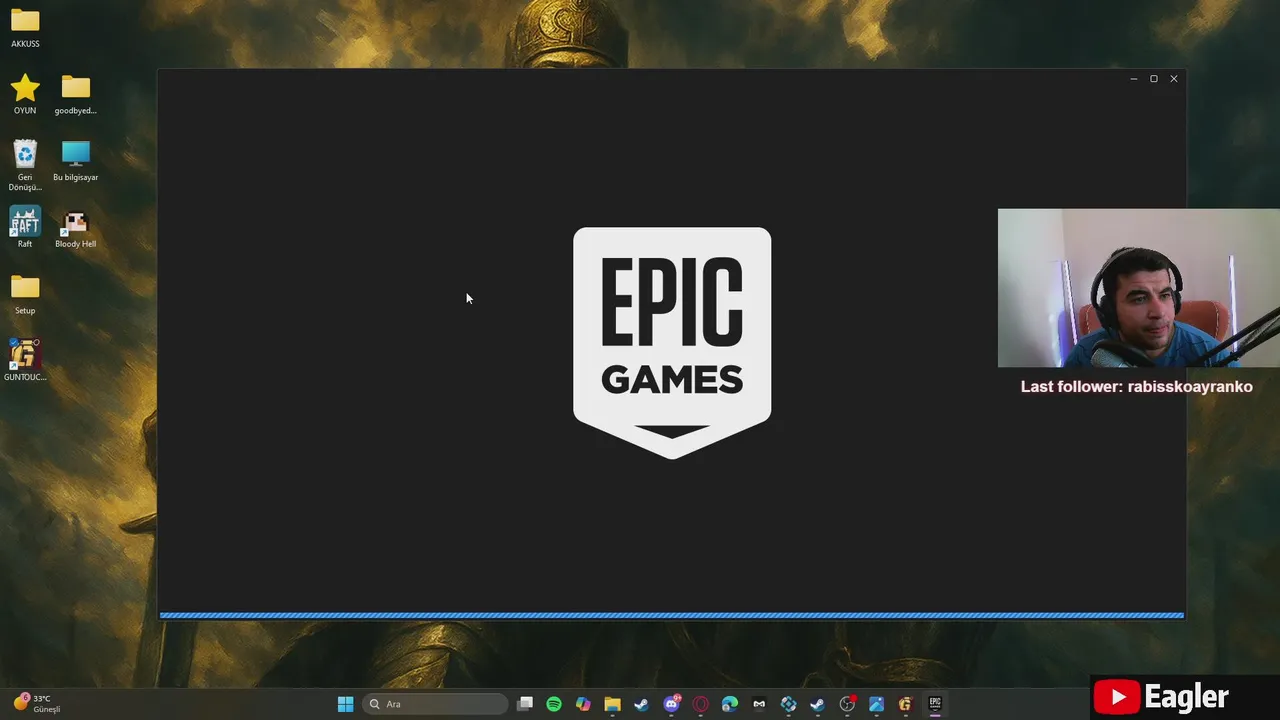
Task: Open the OYUN star shortcut
Action: [25, 95]
